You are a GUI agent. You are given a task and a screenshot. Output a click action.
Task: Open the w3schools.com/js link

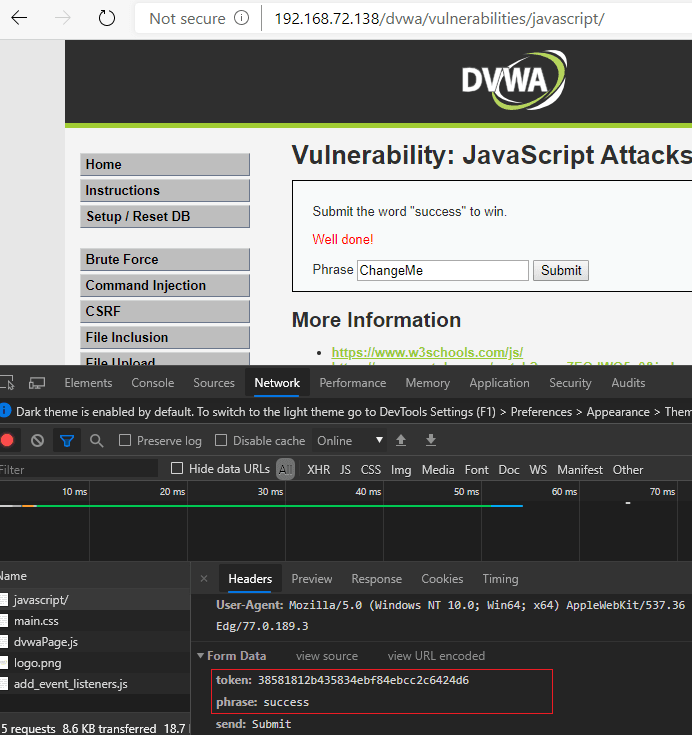[427, 352]
